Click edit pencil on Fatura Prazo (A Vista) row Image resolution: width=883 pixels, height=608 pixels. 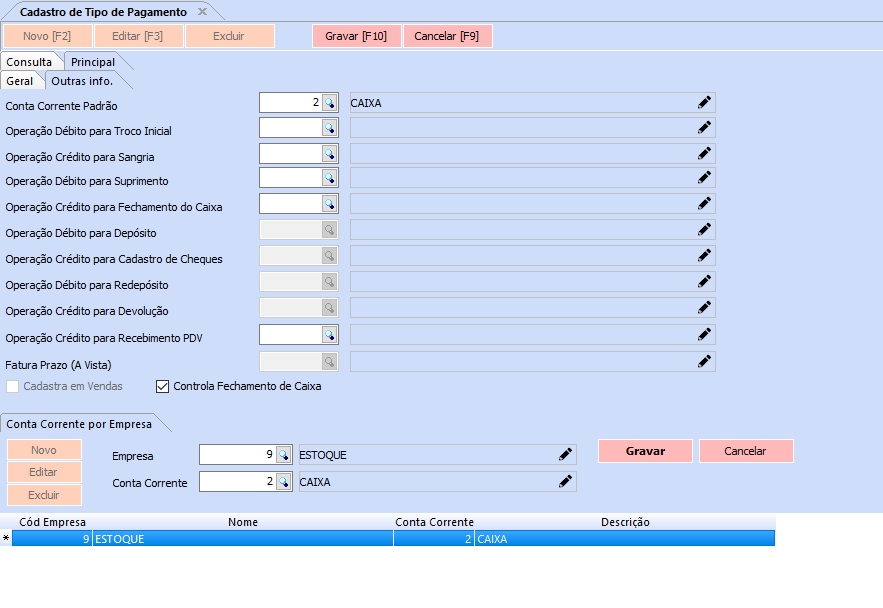click(704, 361)
